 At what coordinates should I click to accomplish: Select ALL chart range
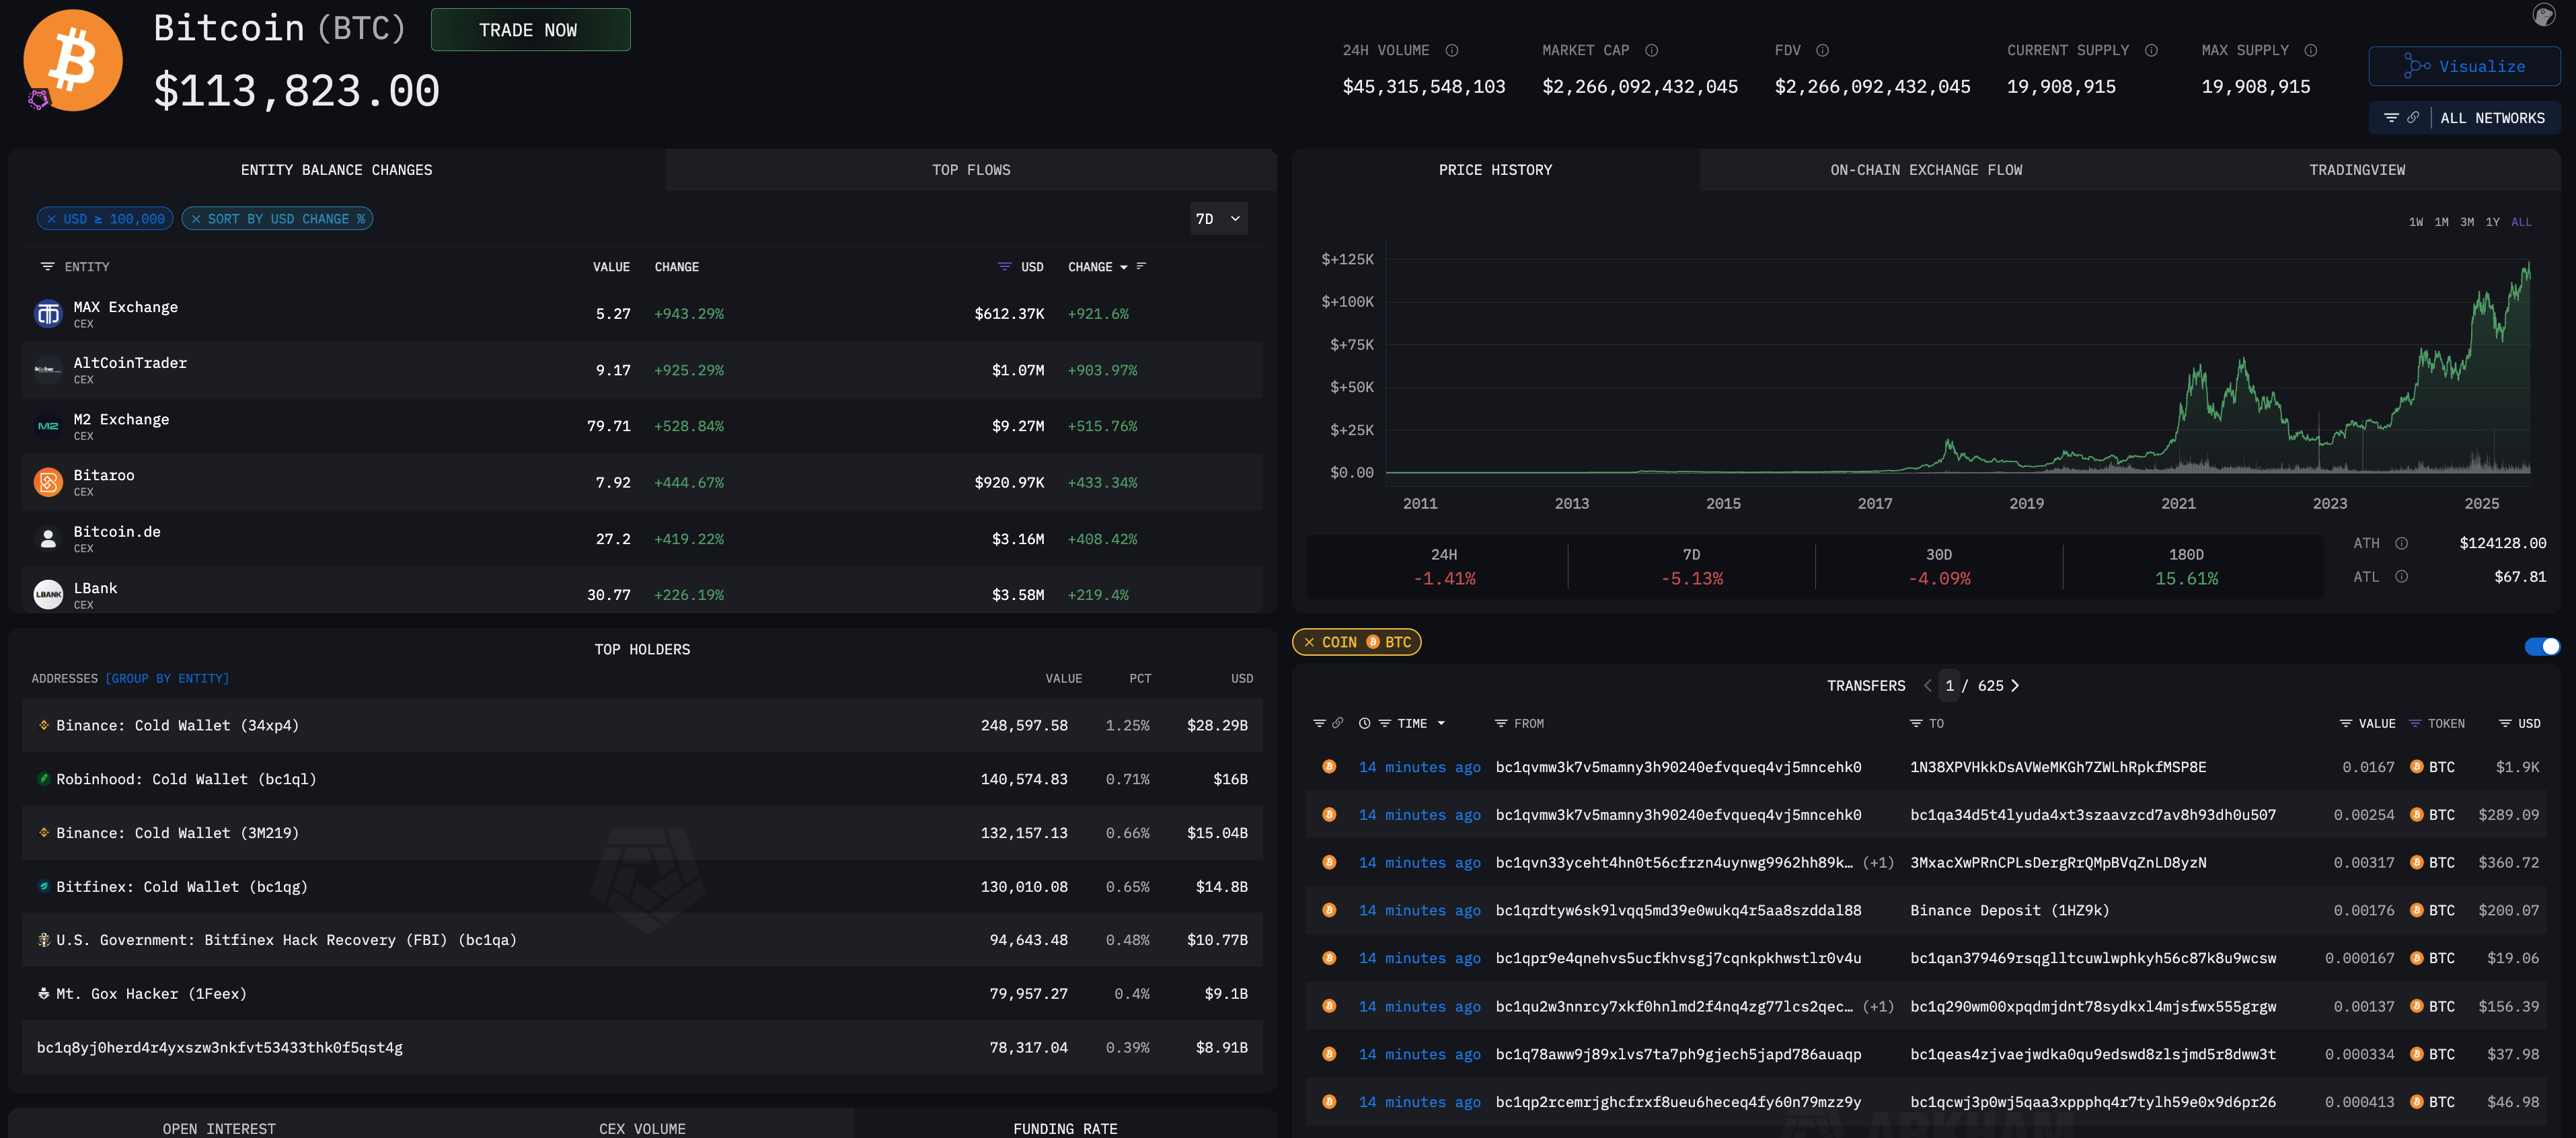(2521, 223)
